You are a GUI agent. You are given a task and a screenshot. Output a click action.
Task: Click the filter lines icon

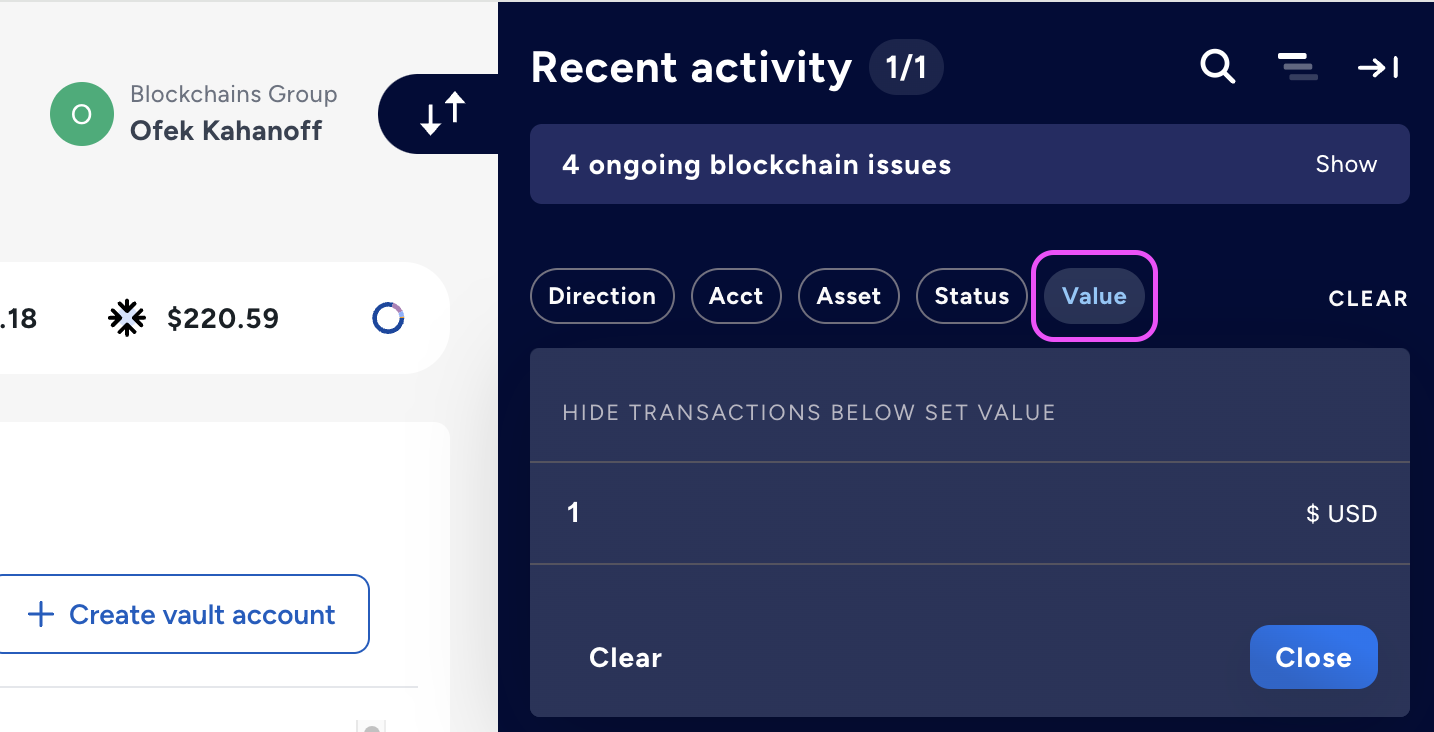[1297, 67]
